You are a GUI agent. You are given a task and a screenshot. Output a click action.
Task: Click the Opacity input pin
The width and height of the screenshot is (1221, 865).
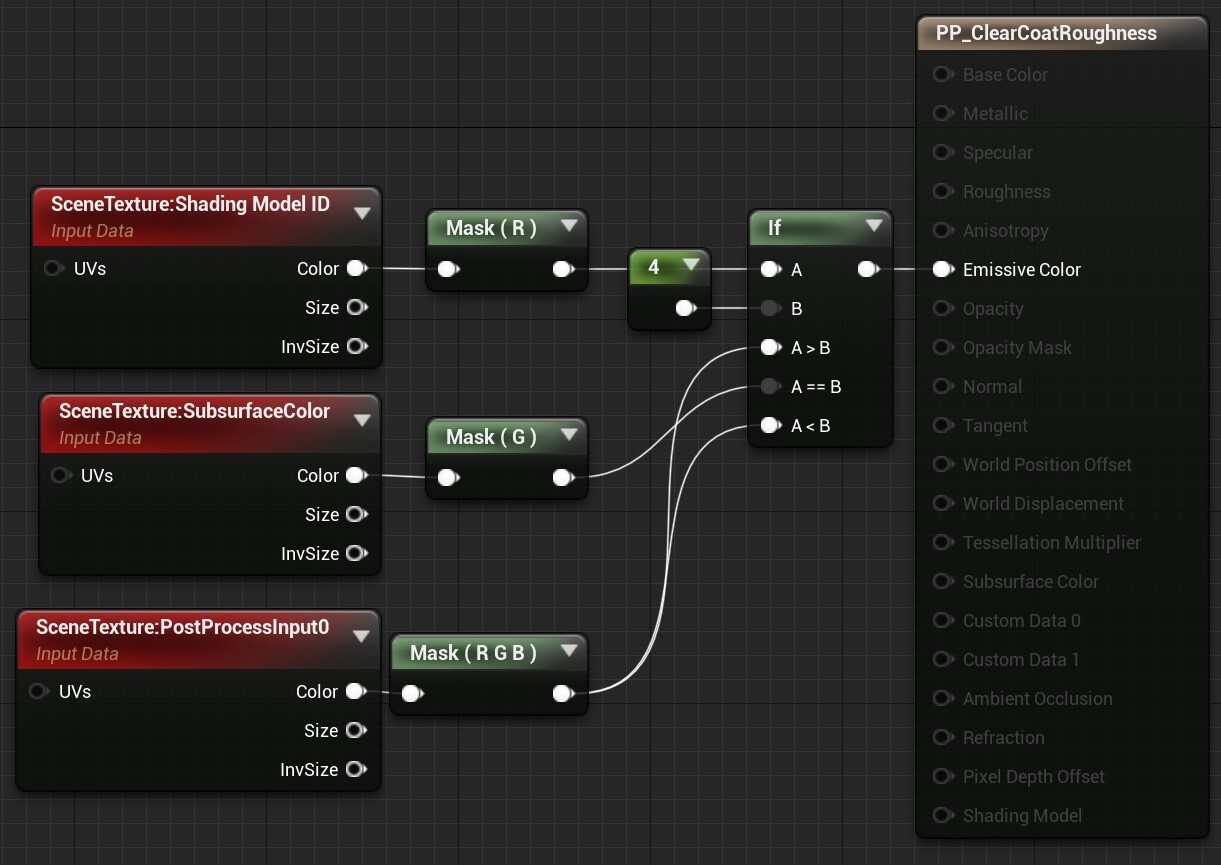[x=942, y=308]
